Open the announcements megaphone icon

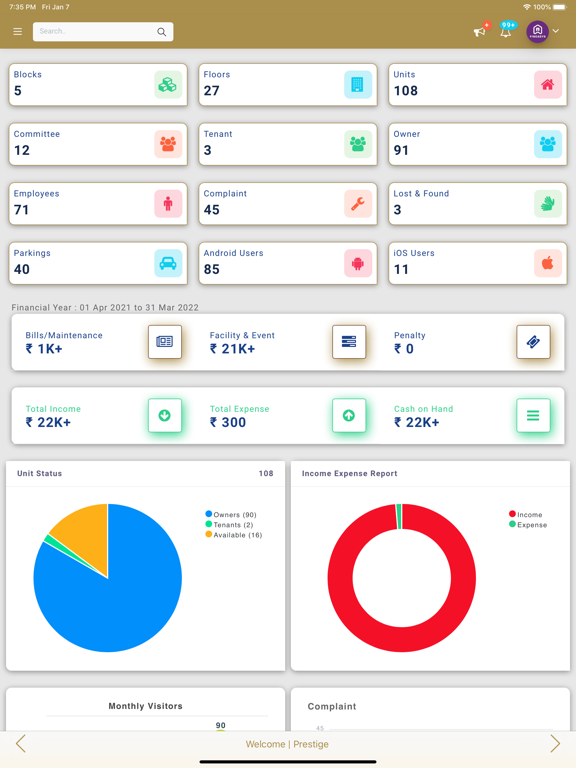tap(480, 32)
